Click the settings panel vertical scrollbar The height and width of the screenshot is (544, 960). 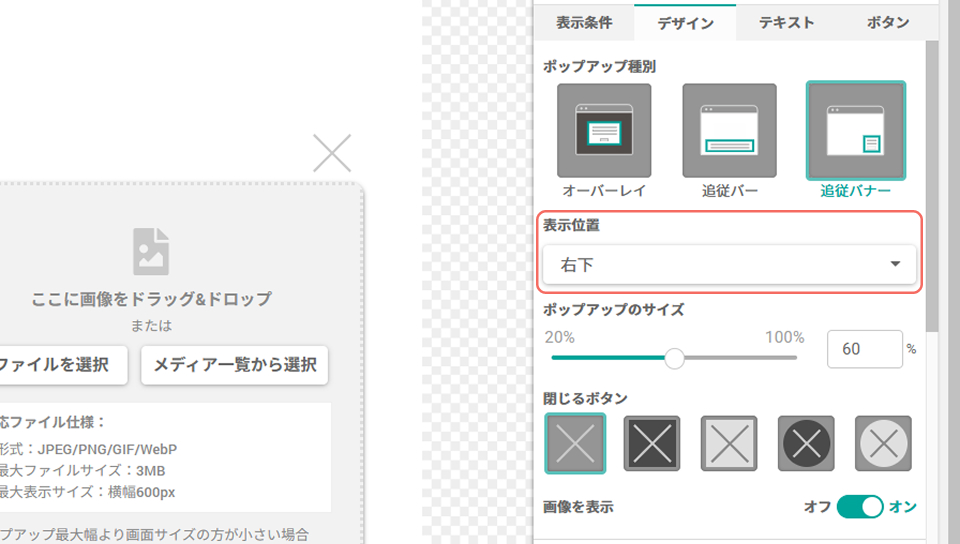[x=932, y=187]
